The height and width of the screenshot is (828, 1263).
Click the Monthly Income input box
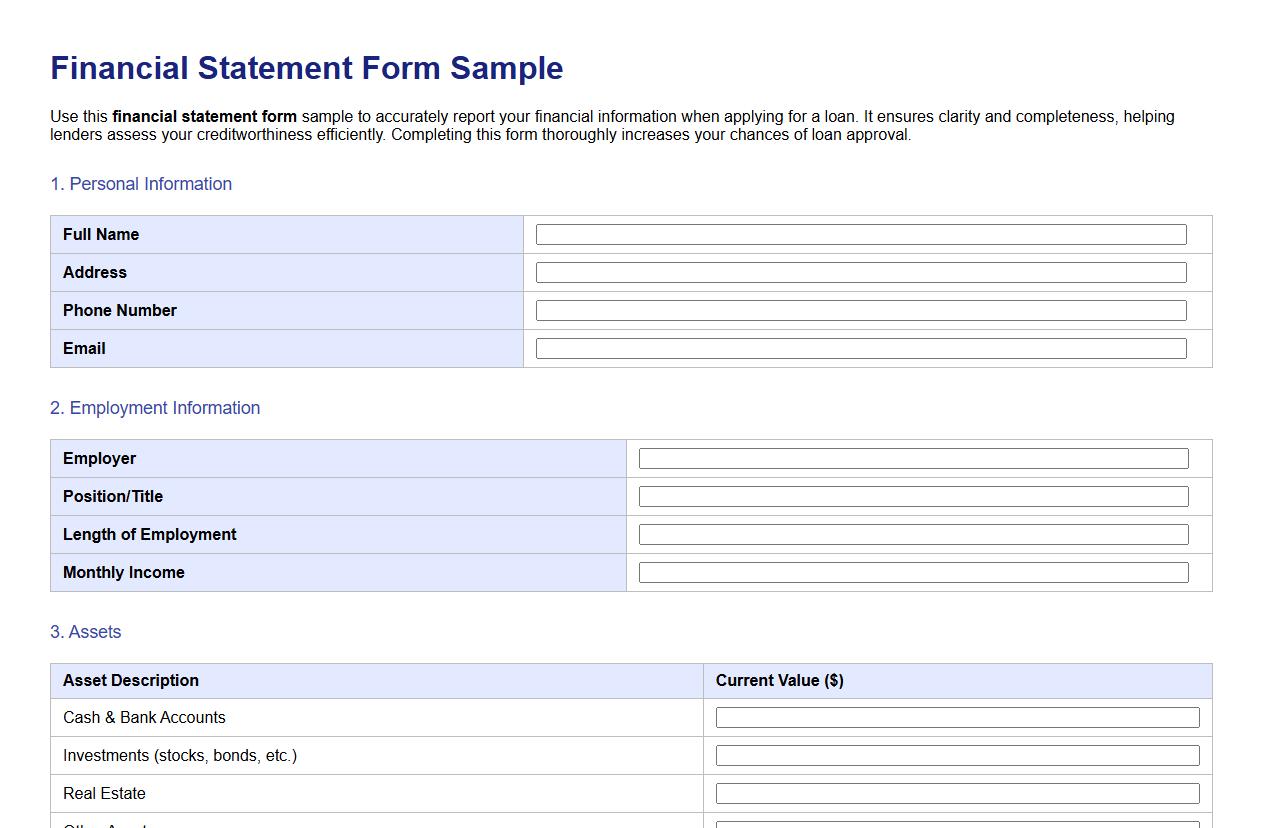913,572
